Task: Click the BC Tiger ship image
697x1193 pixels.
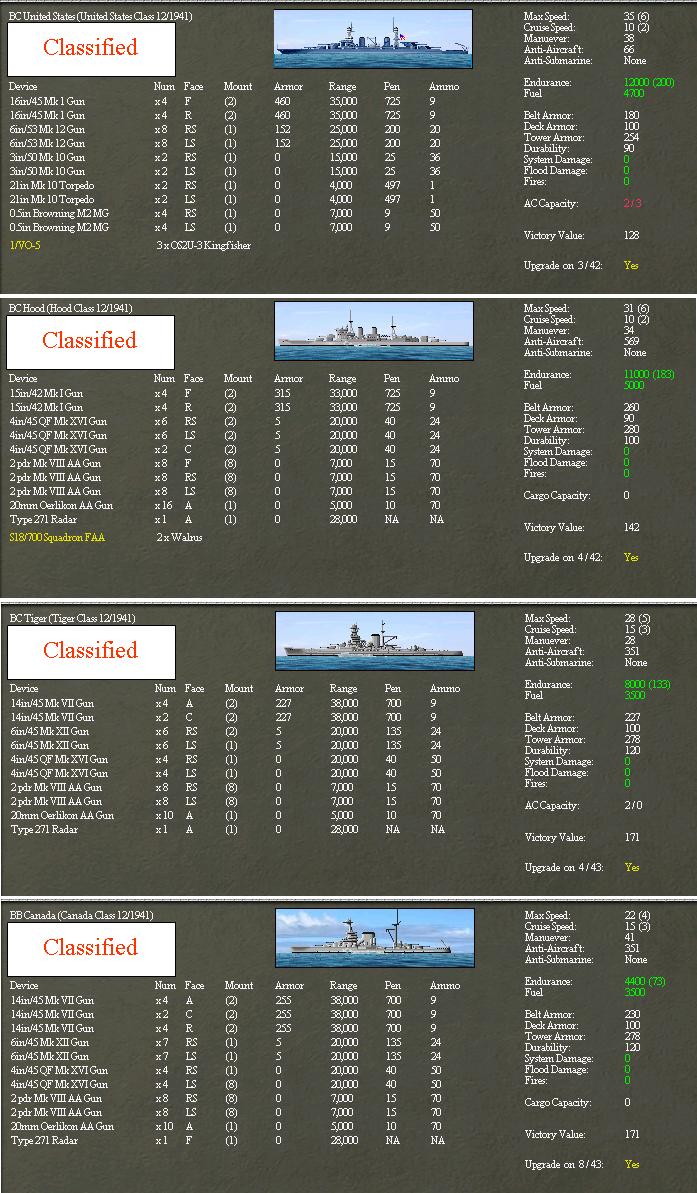Action: [375, 641]
